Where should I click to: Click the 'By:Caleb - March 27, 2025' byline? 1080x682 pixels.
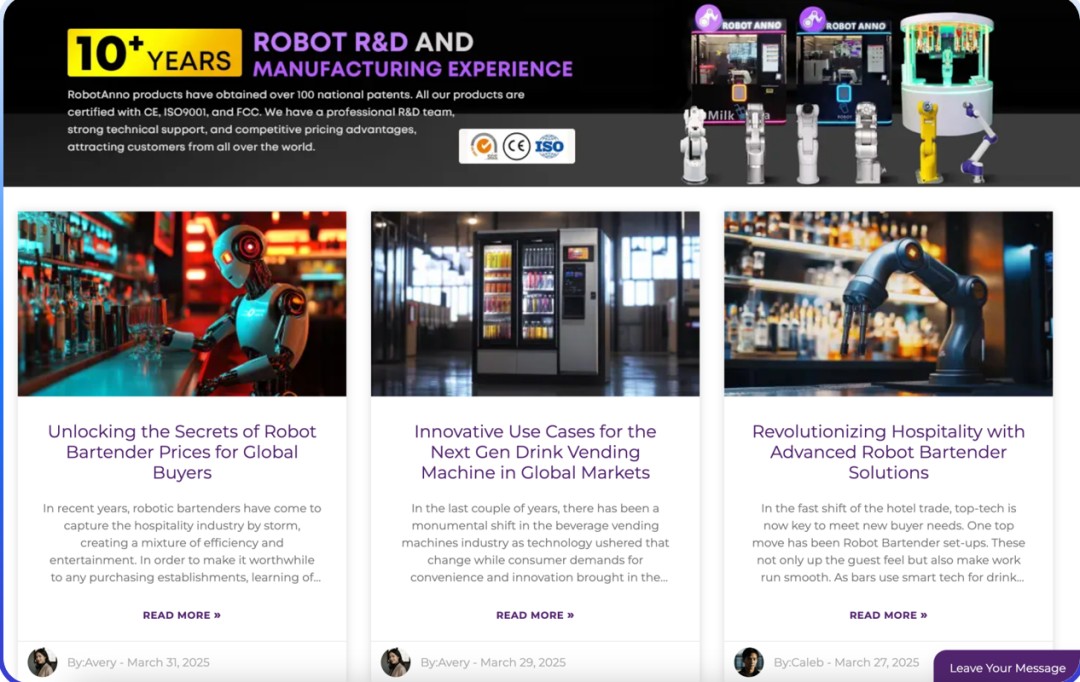[x=855, y=662]
